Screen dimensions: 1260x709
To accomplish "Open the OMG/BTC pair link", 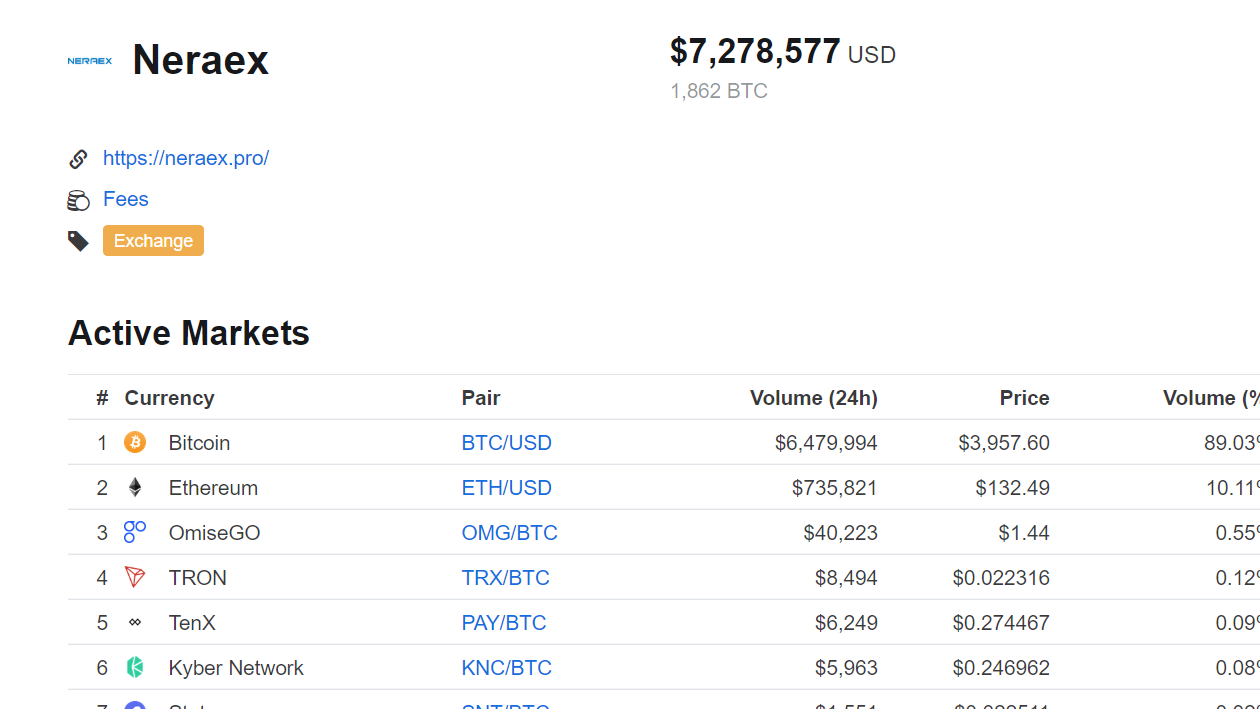I will click(x=510, y=532).
